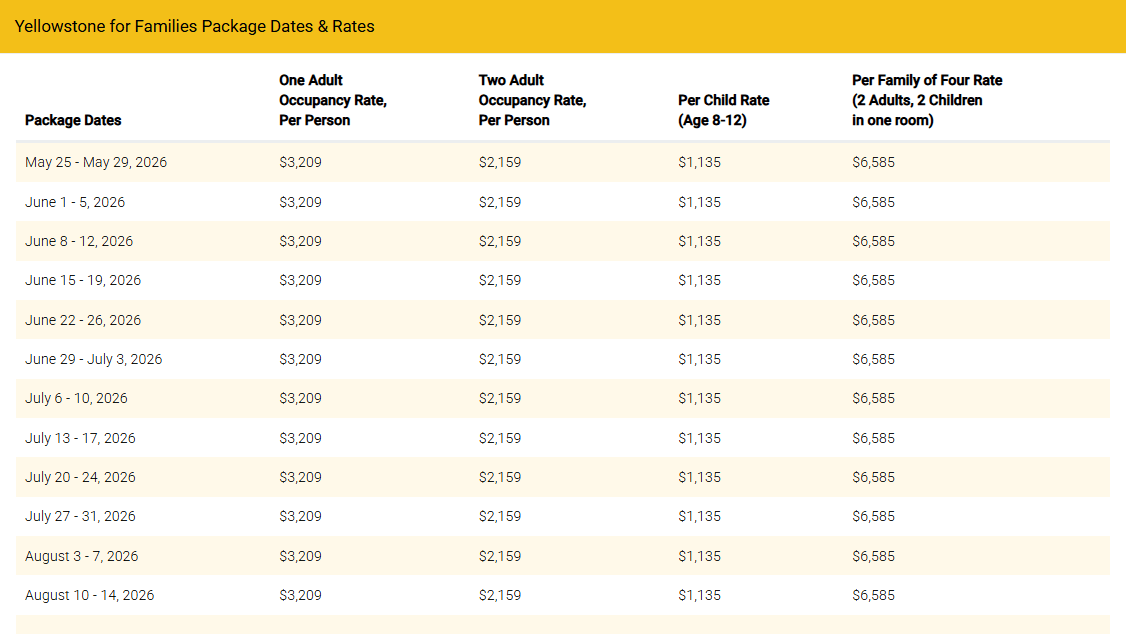Click $1,135 in the July 6 - 10 row
1126x643 pixels.
[x=699, y=398]
